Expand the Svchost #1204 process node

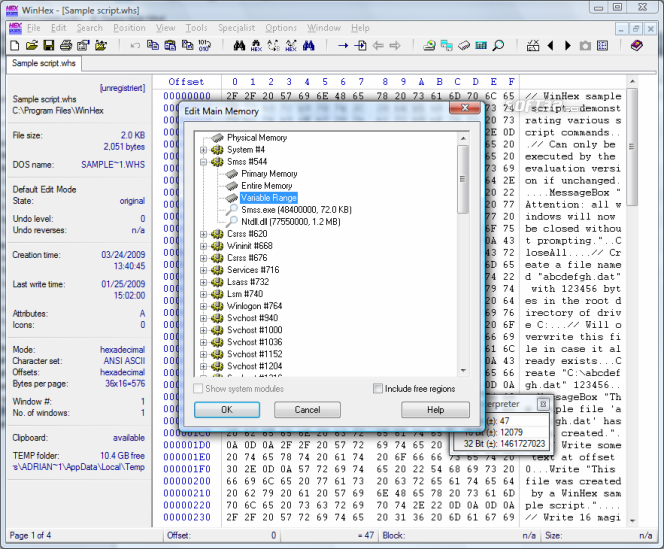pos(204,366)
